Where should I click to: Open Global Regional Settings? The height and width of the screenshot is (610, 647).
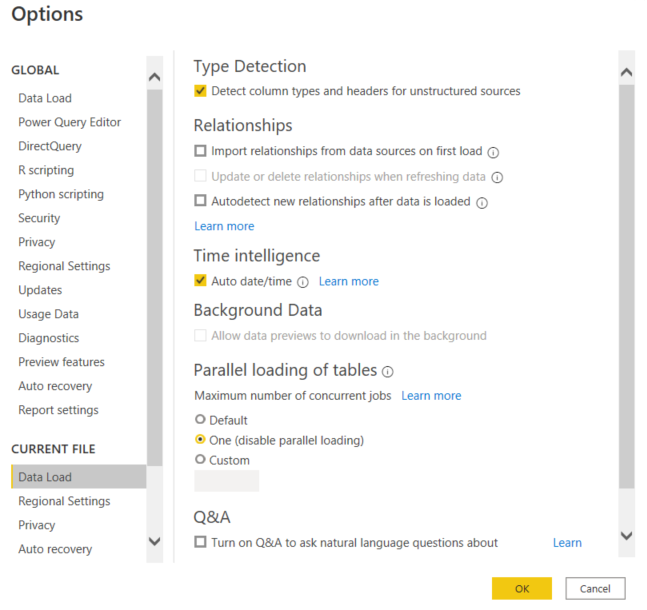[64, 266]
